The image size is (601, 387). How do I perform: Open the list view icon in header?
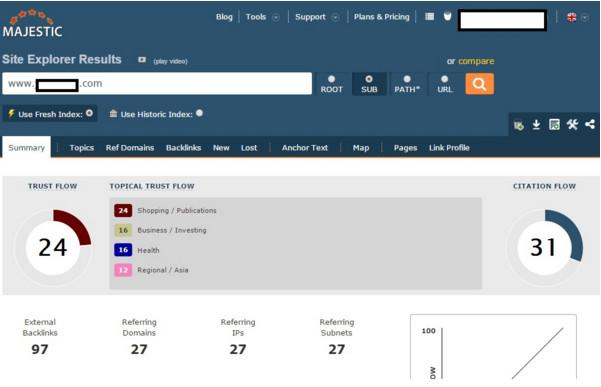coord(430,16)
